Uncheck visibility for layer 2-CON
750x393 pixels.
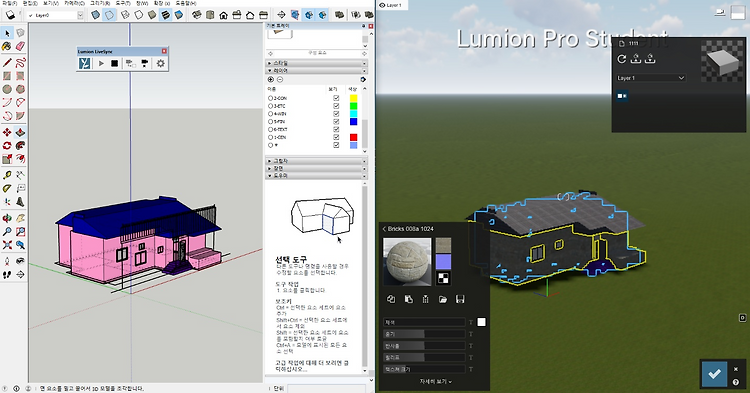pyautogui.click(x=336, y=98)
